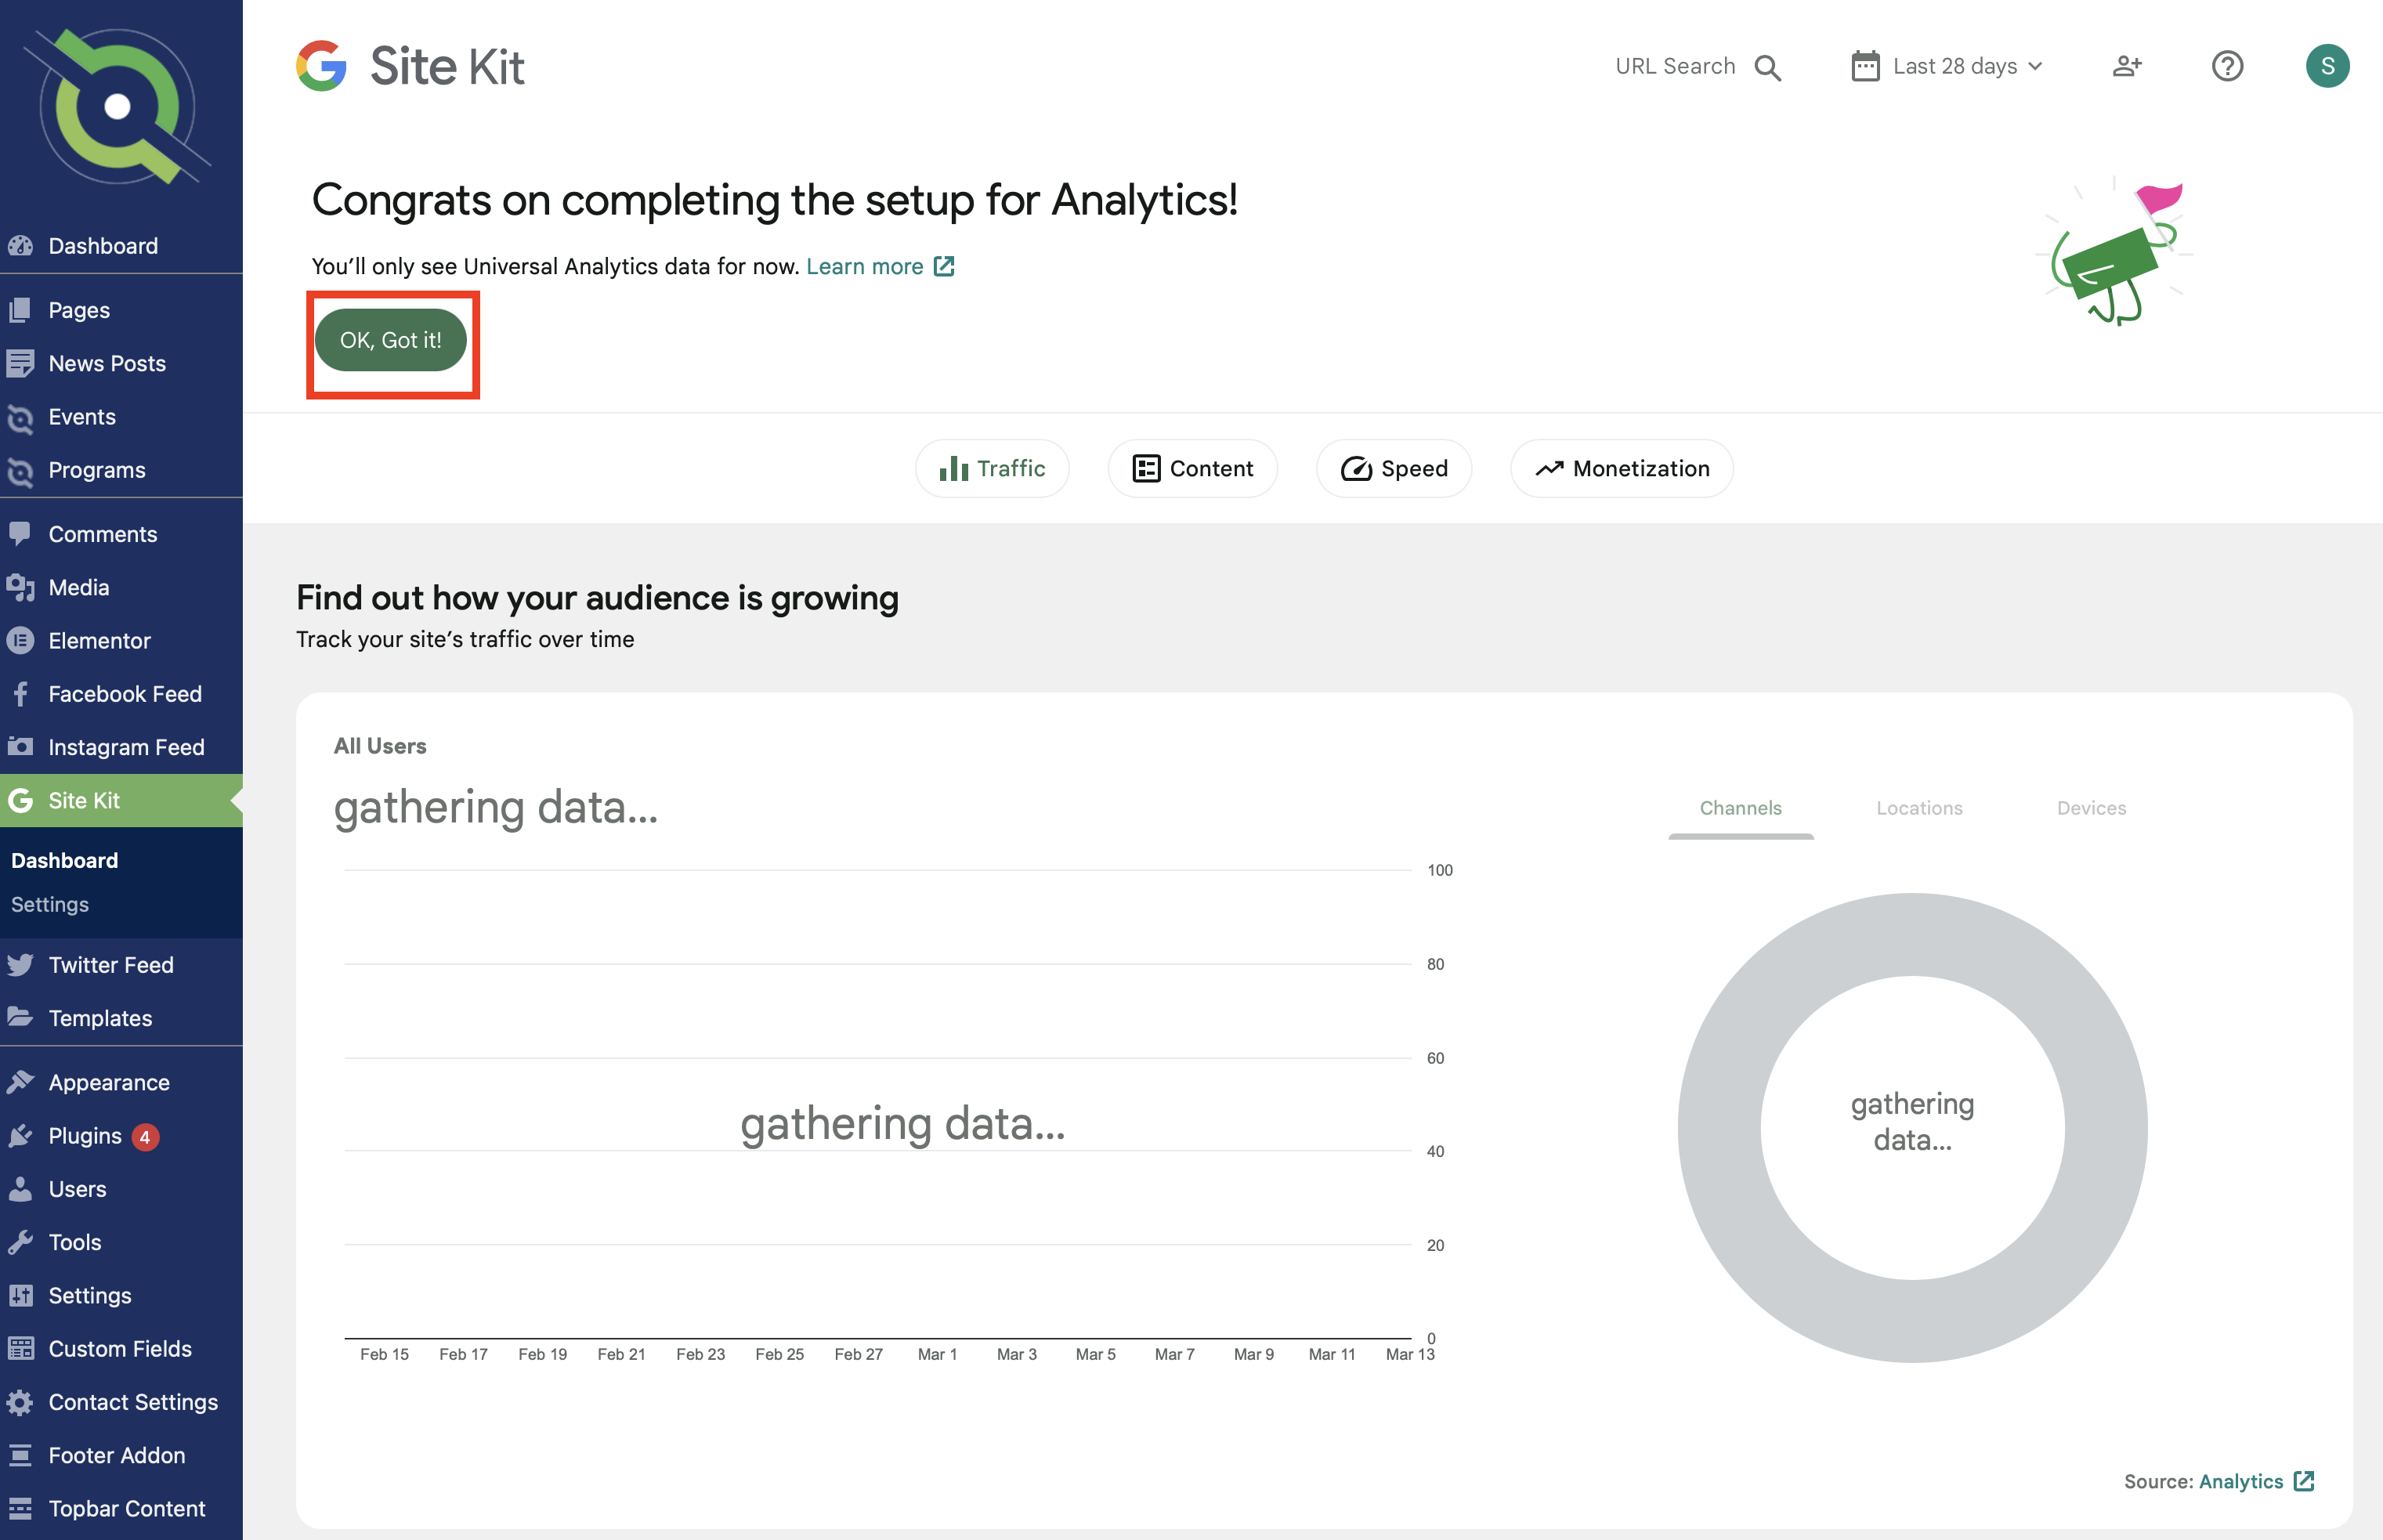Open the help question mark icon
This screenshot has width=2383, height=1540.
click(x=2227, y=66)
